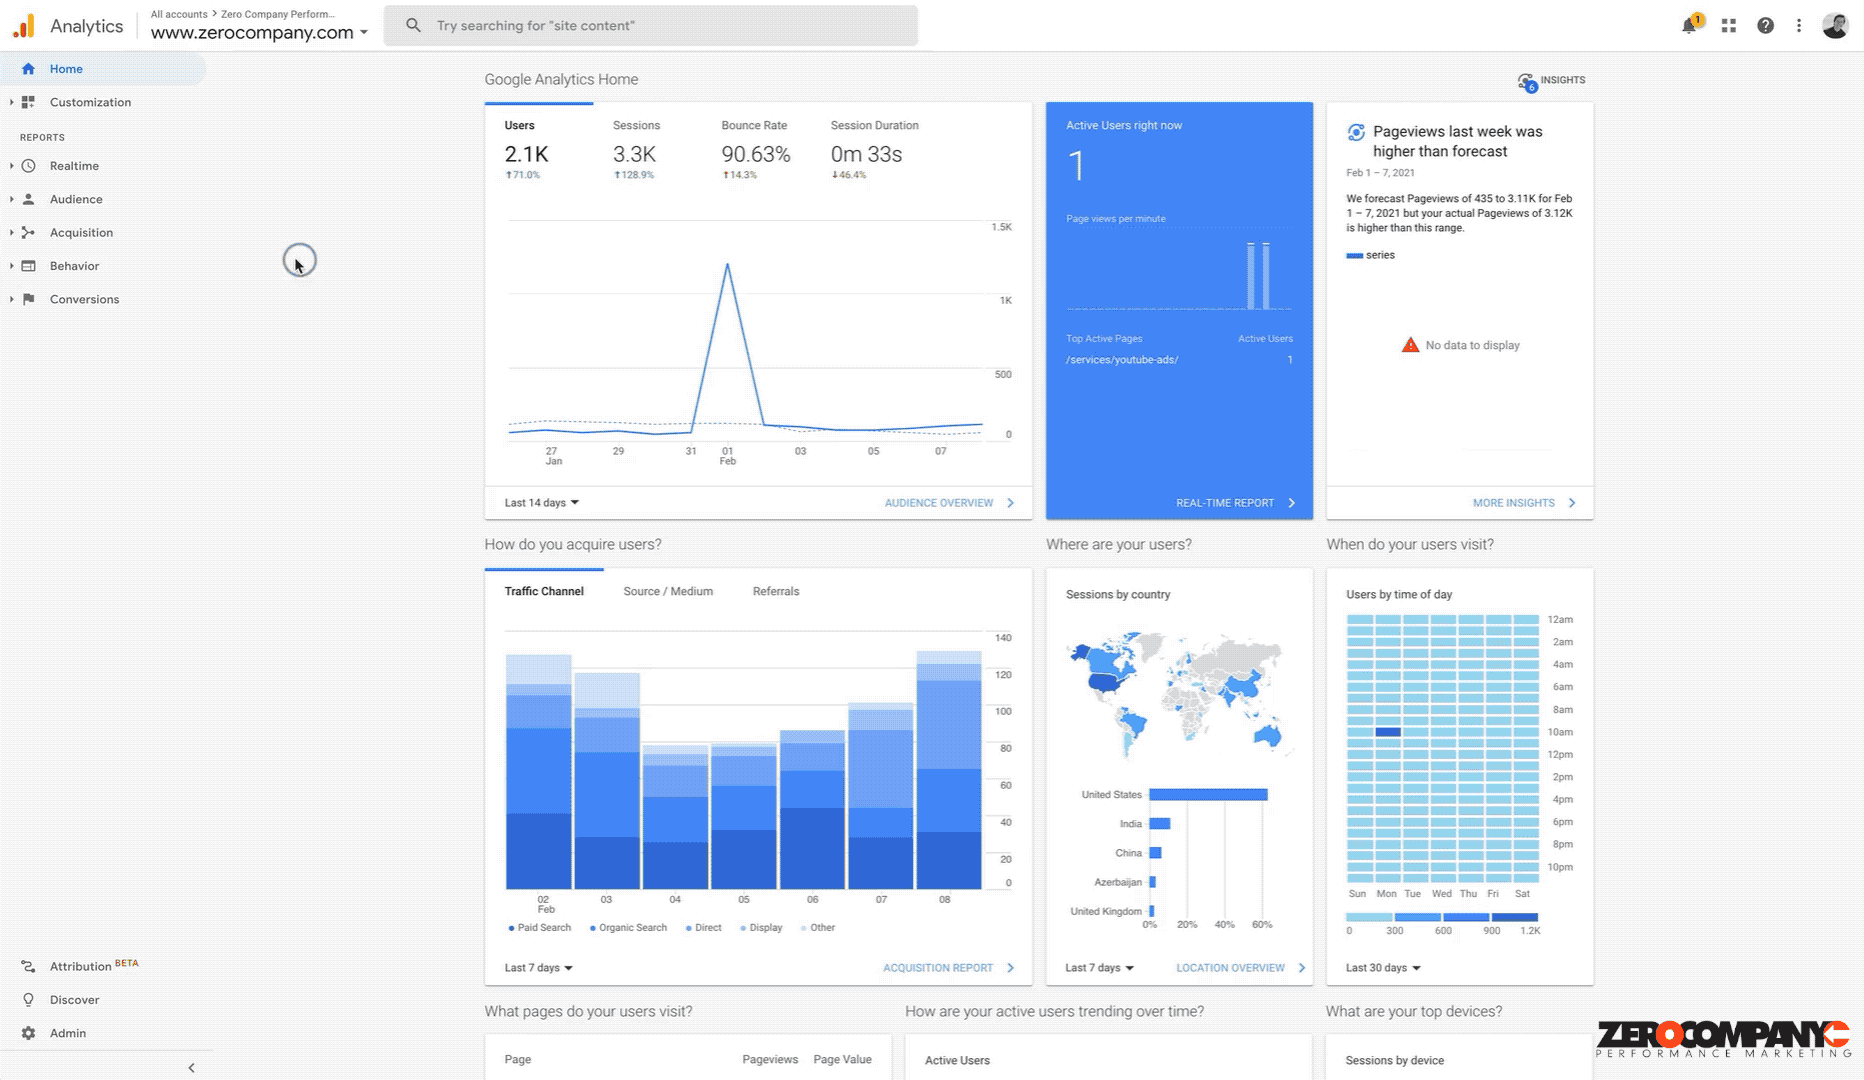Click the search magnifier icon
Image resolution: width=1864 pixels, height=1080 pixels.
[x=413, y=25]
